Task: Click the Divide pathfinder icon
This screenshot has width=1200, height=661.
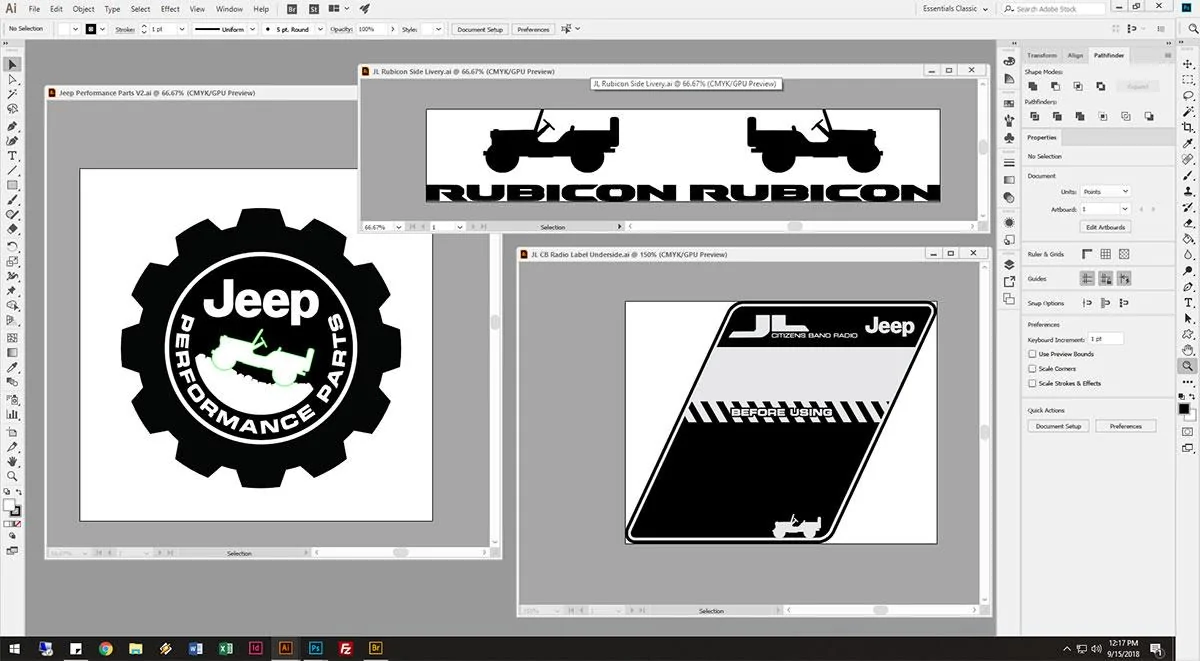Action: tap(1035, 116)
